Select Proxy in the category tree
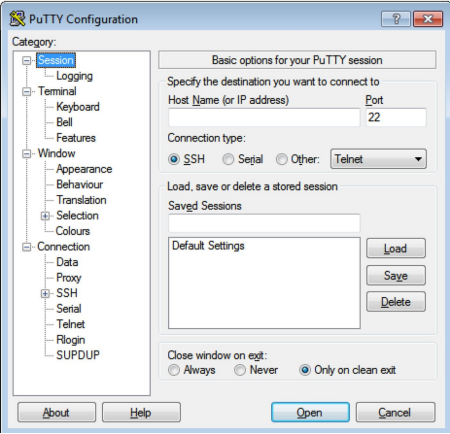Screen dimensions: 450x434 (69, 278)
